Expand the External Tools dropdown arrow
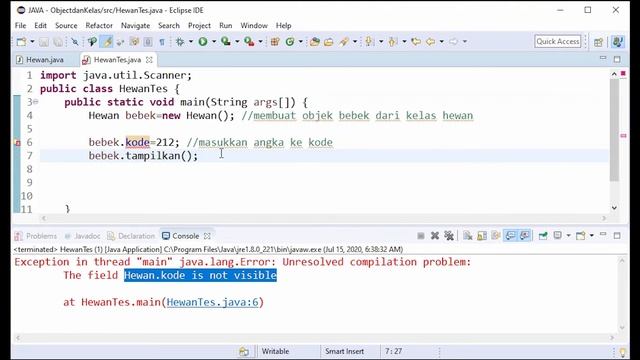Viewport: 640px width, 360px height. coord(260,42)
